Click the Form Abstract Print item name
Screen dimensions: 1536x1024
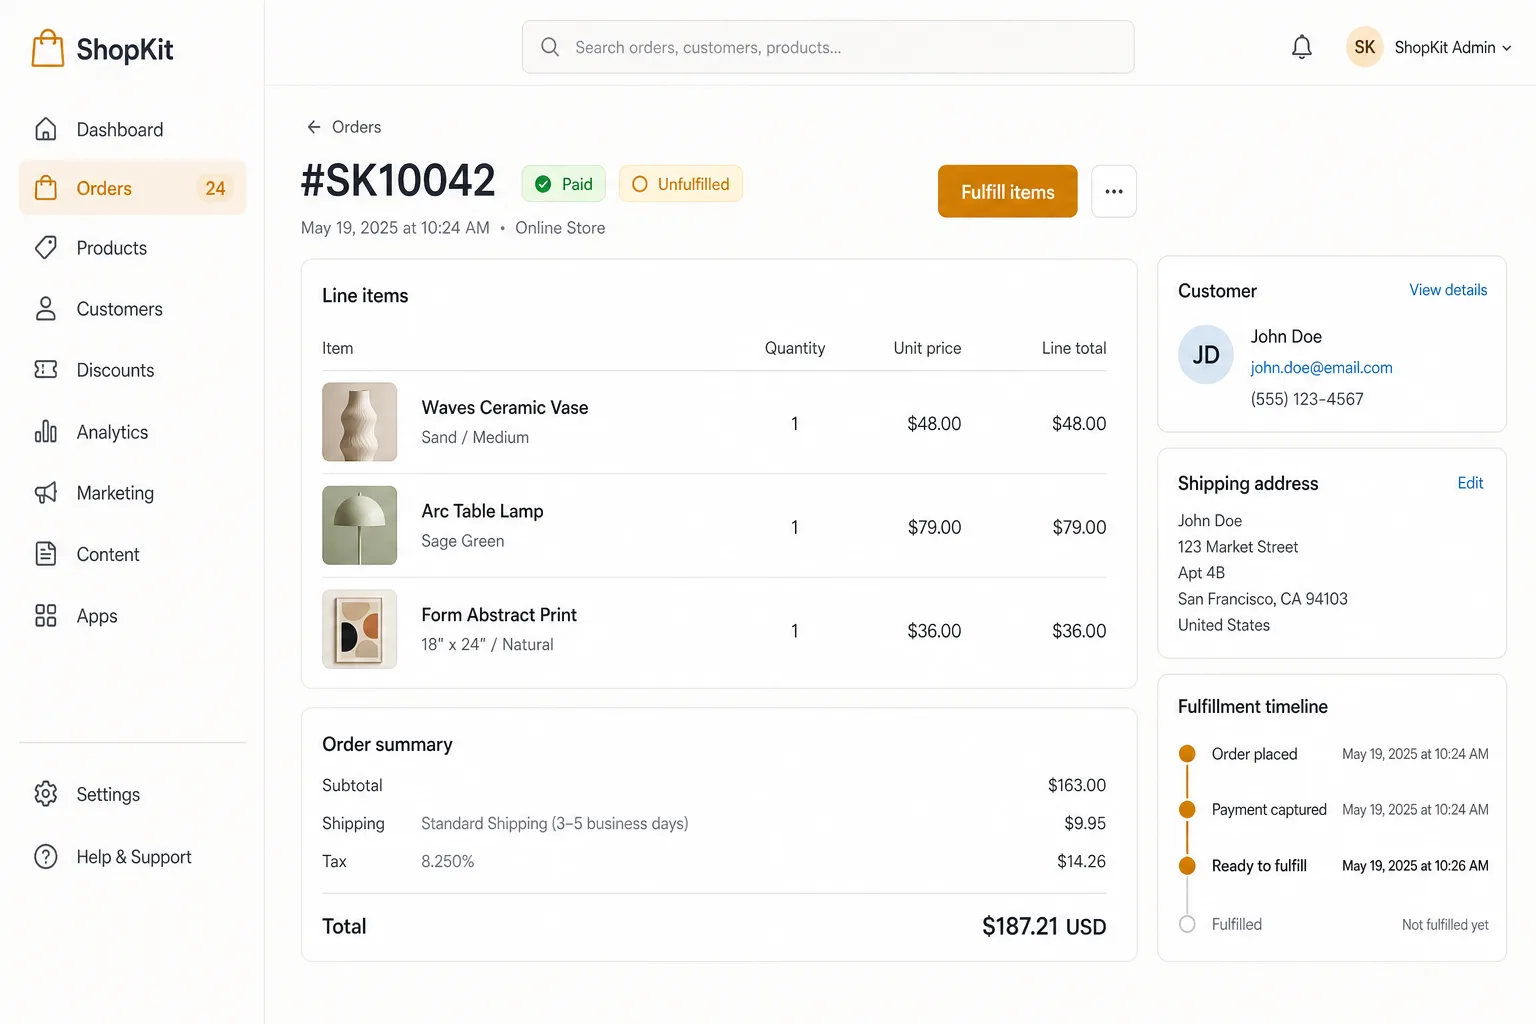499,615
